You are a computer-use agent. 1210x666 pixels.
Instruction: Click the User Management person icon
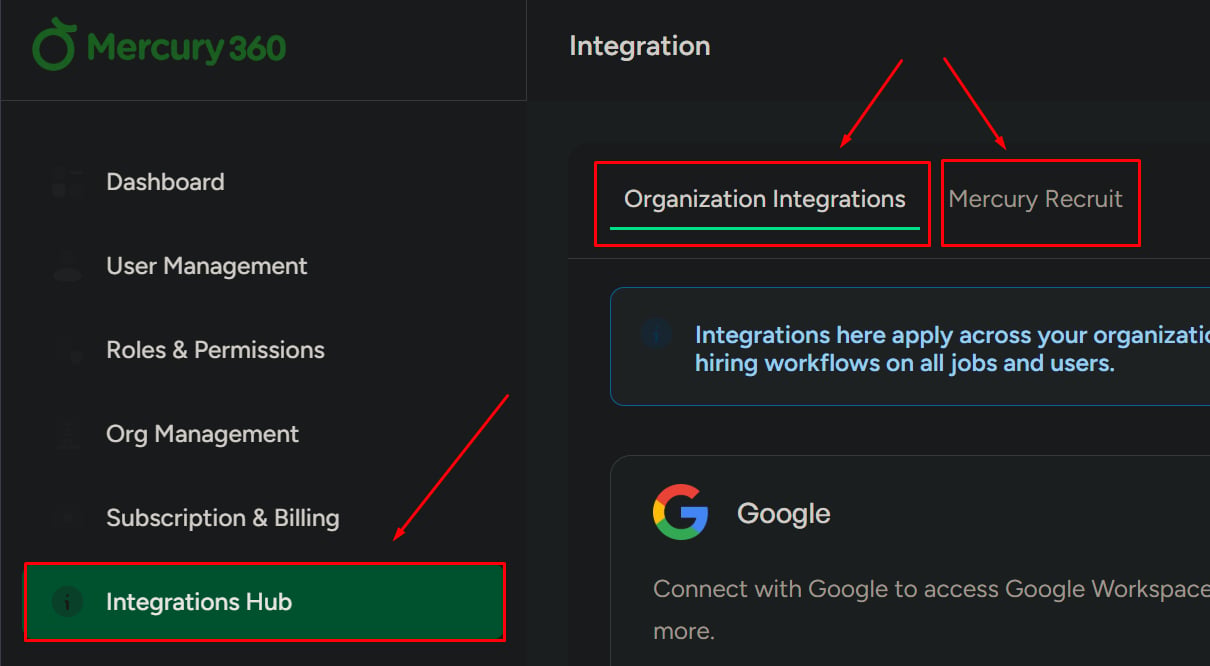click(67, 266)
